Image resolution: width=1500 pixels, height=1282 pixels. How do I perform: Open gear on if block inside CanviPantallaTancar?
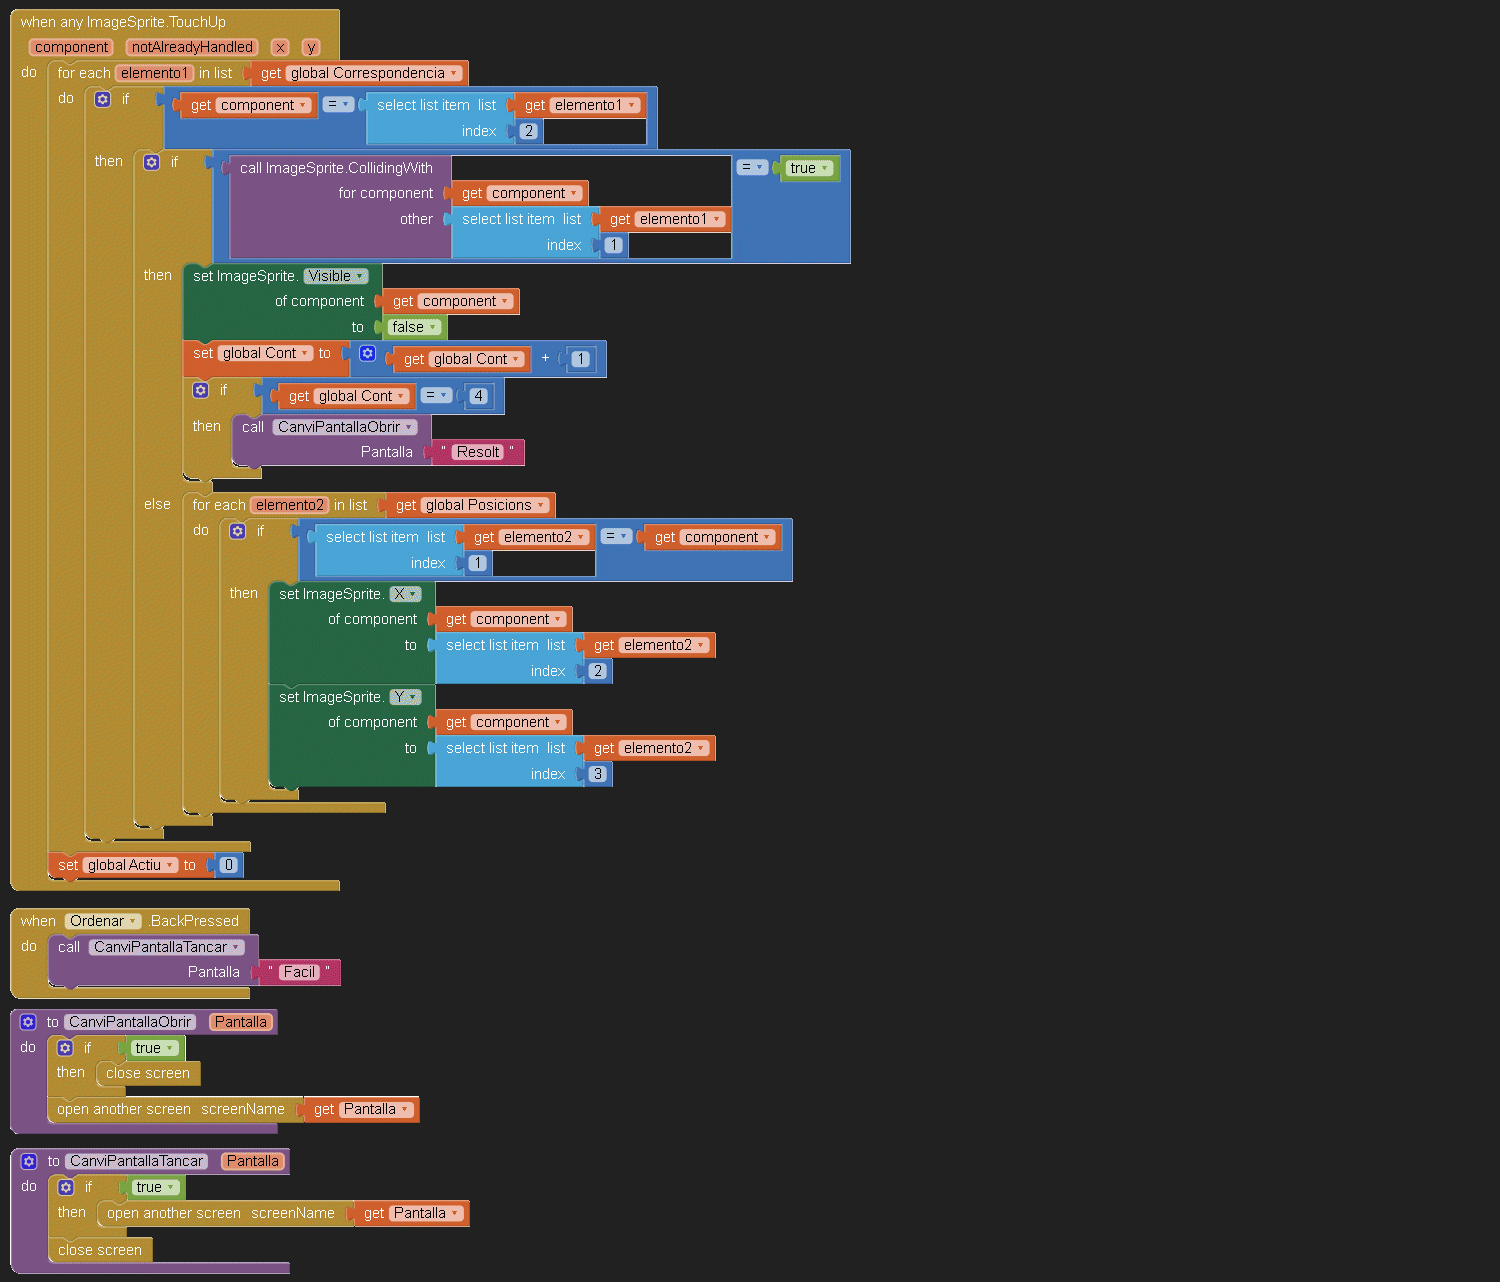66,1187
